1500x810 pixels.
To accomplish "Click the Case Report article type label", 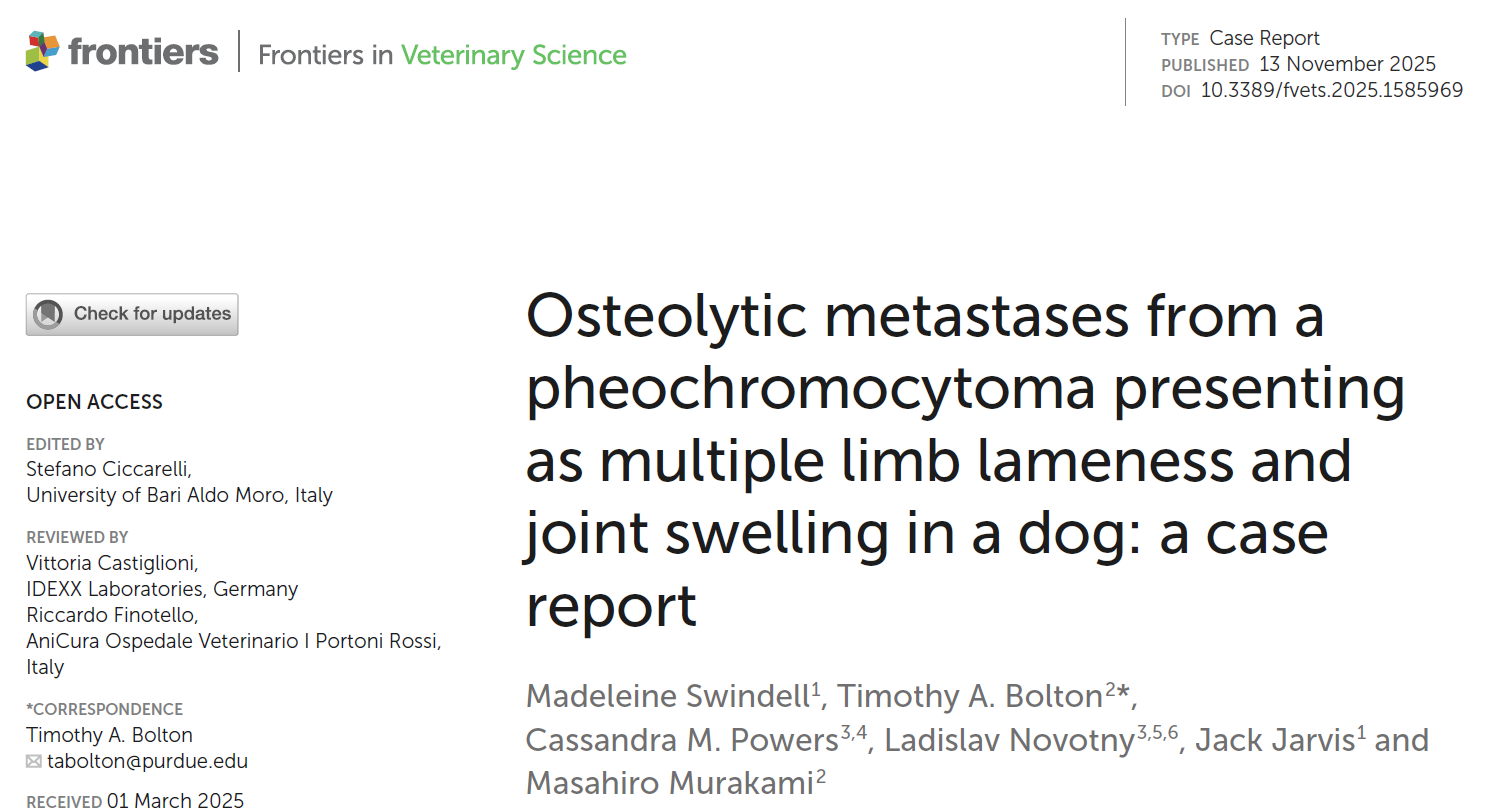I will (x=1264, y=38).
